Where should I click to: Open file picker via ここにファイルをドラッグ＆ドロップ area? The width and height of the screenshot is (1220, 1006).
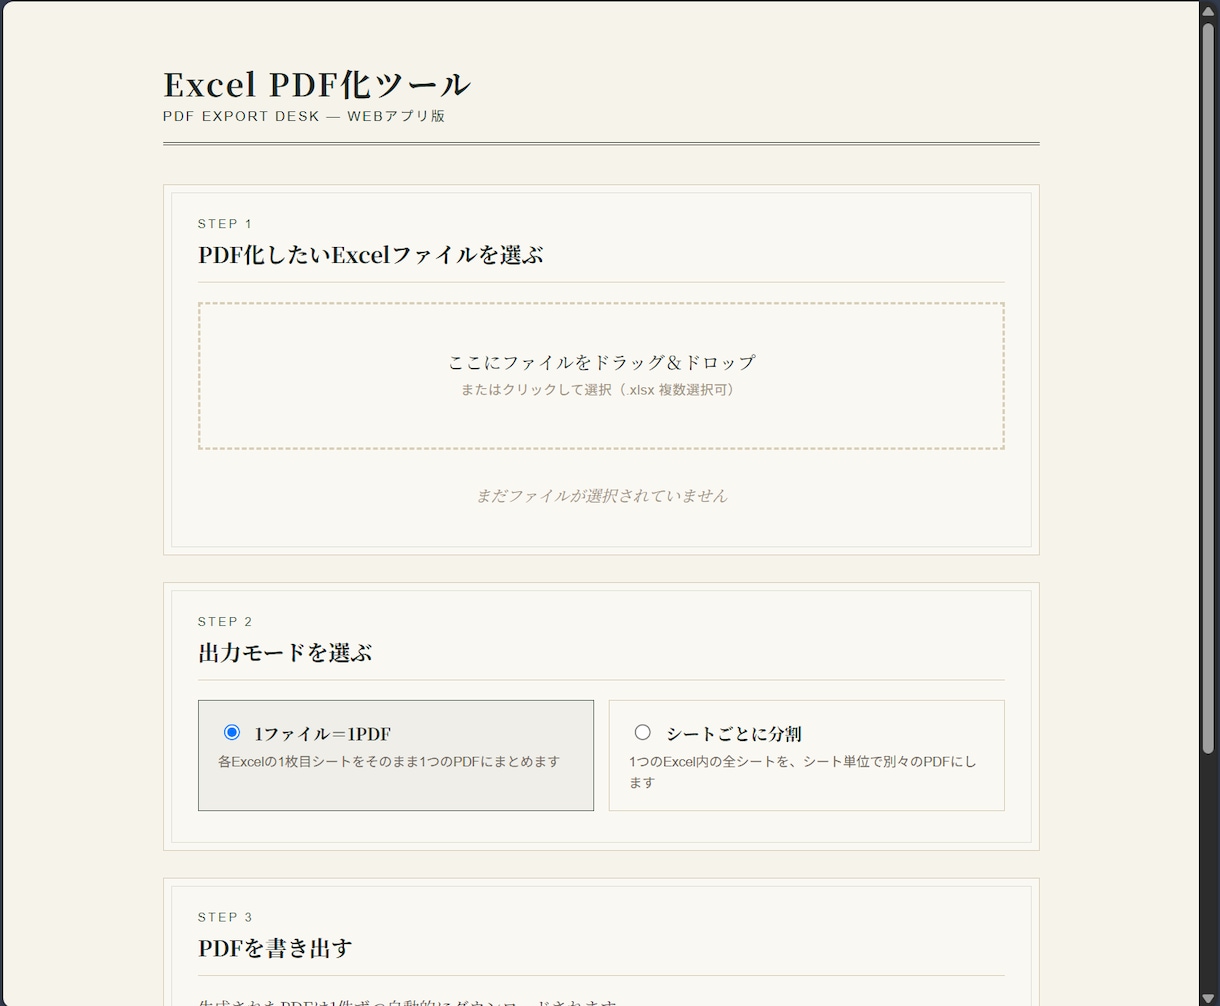click(x=601, y=376)
